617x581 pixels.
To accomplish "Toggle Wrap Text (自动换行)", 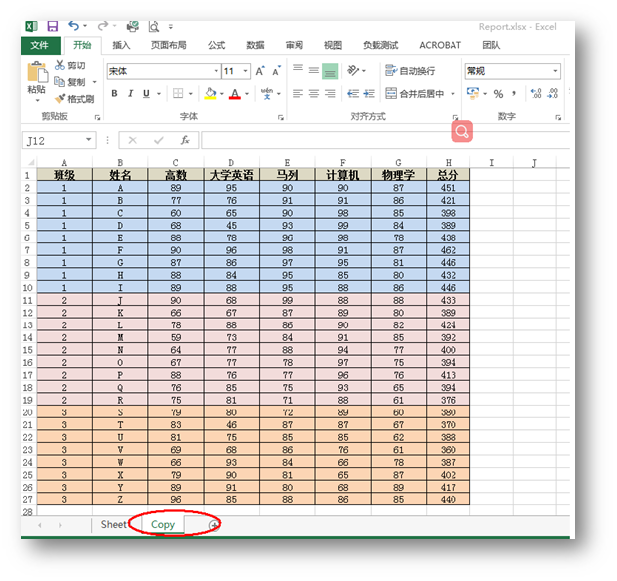I will (409, 71).
